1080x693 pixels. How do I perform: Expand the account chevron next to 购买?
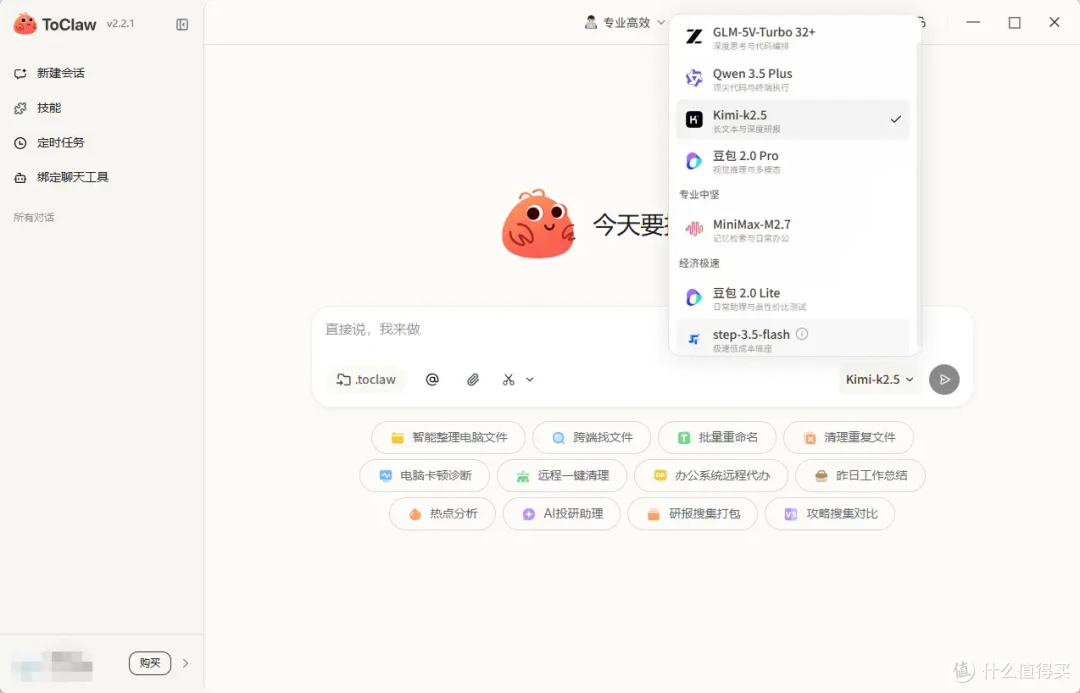pos(185,663)
